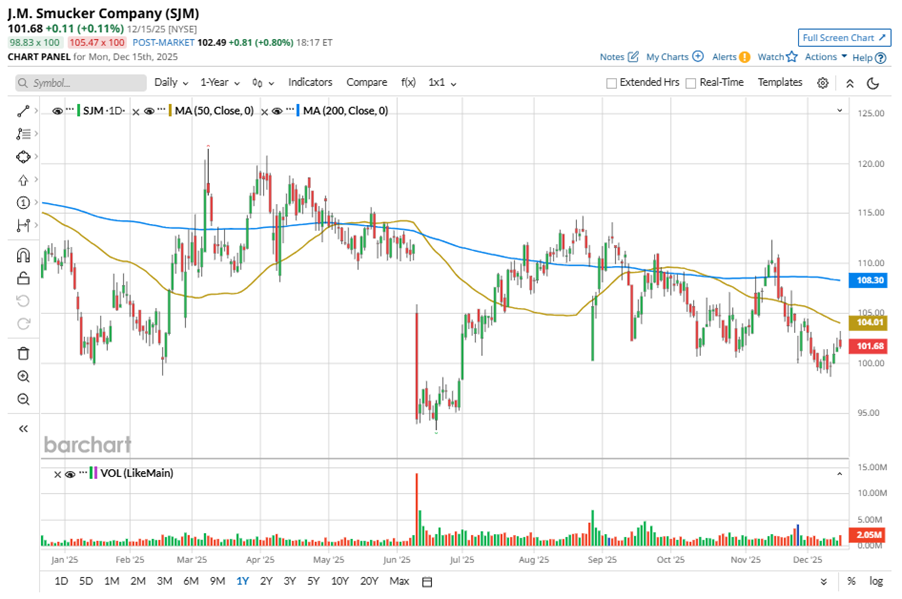Open the Indicators menu

point(310,82)
